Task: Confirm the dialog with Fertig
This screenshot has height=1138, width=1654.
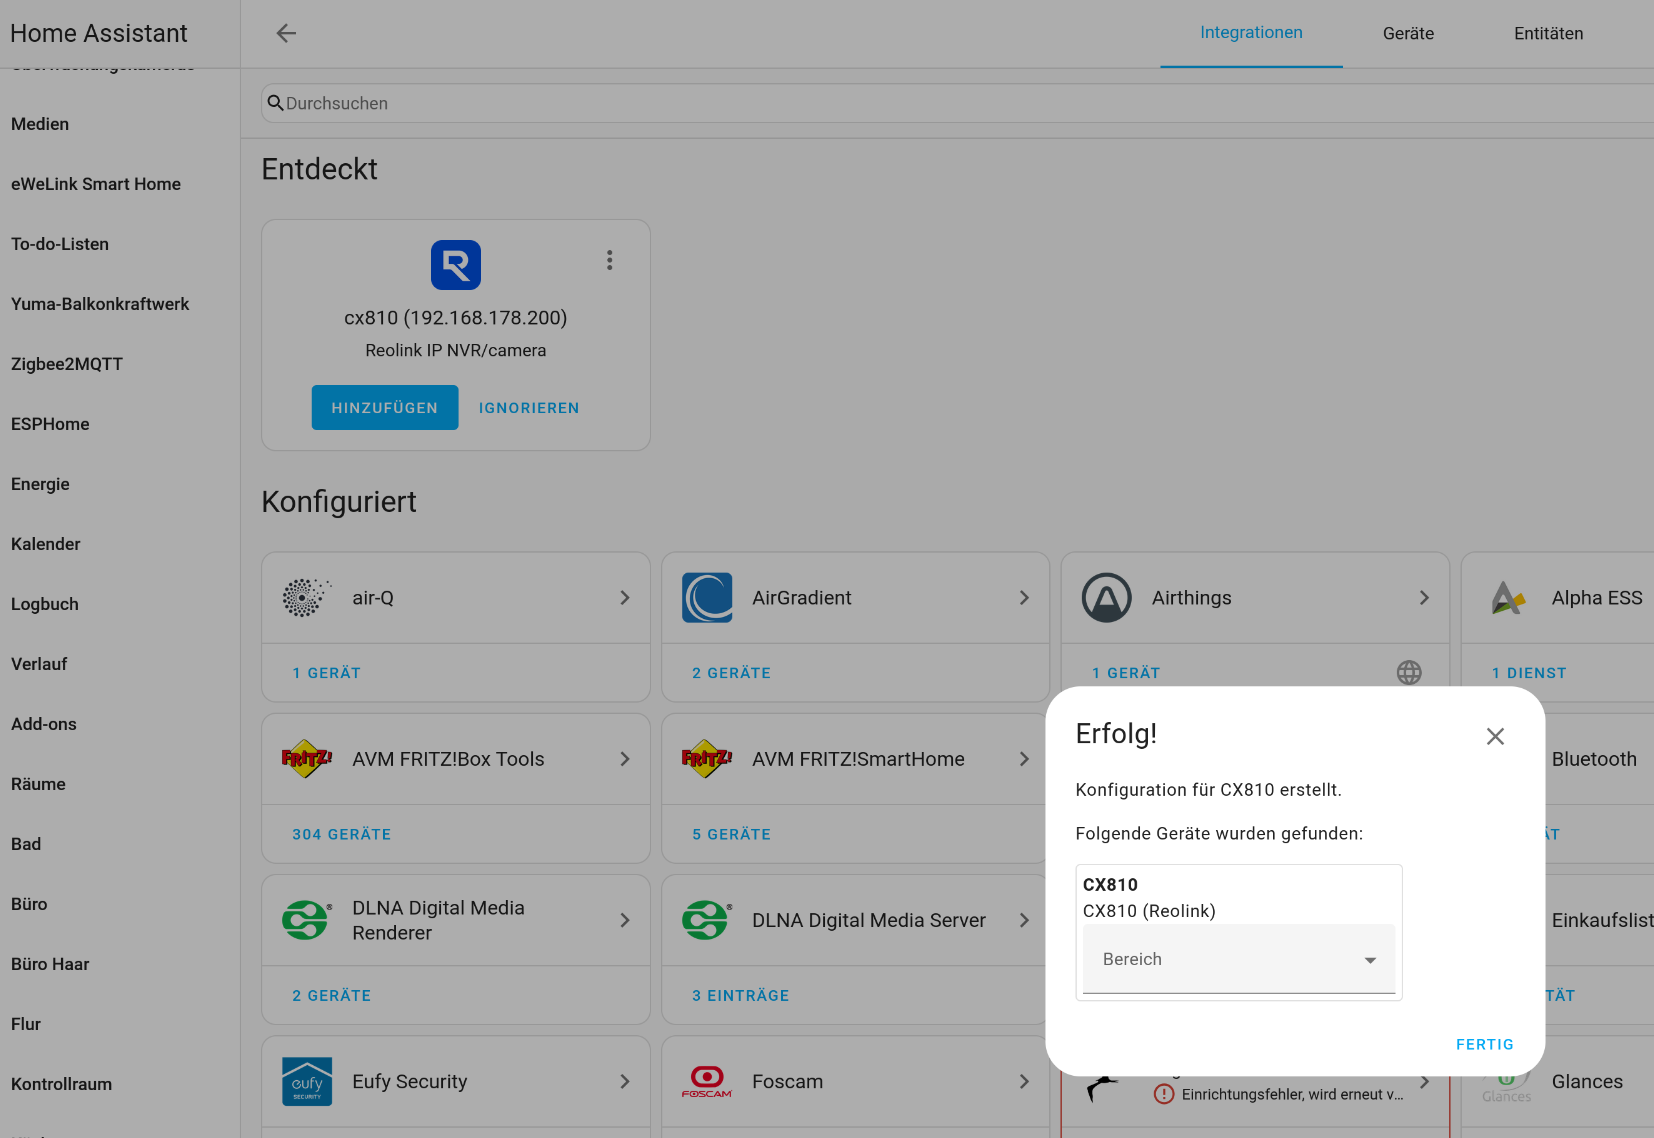Action: 1485,1044
